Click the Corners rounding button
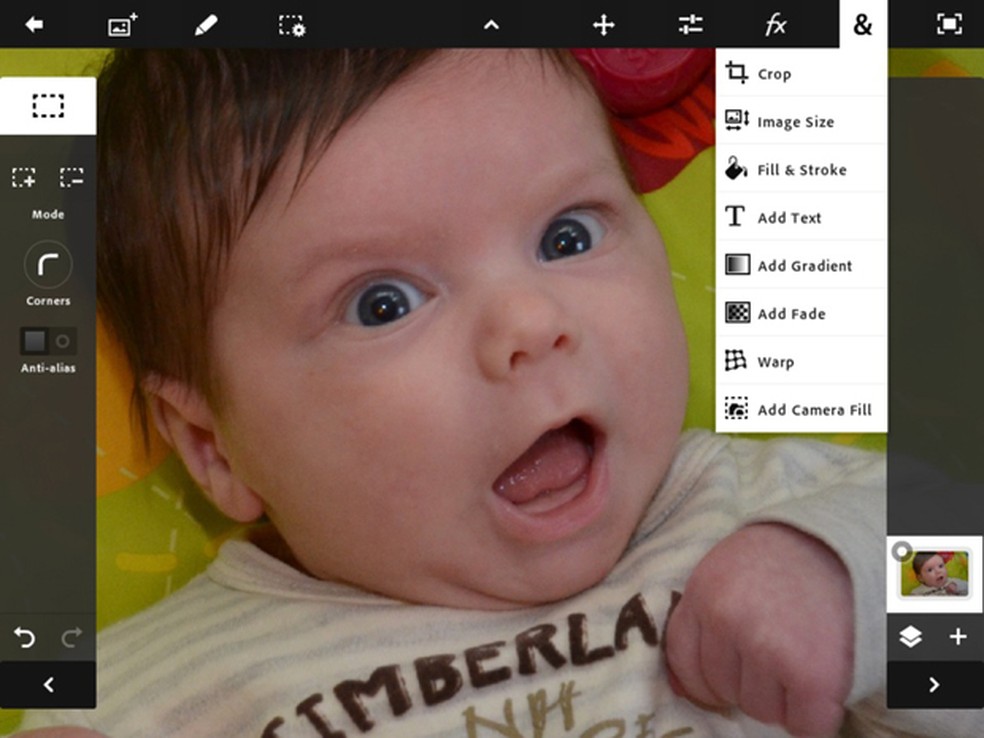Screen dimensions: 984x738 [48, 265]
